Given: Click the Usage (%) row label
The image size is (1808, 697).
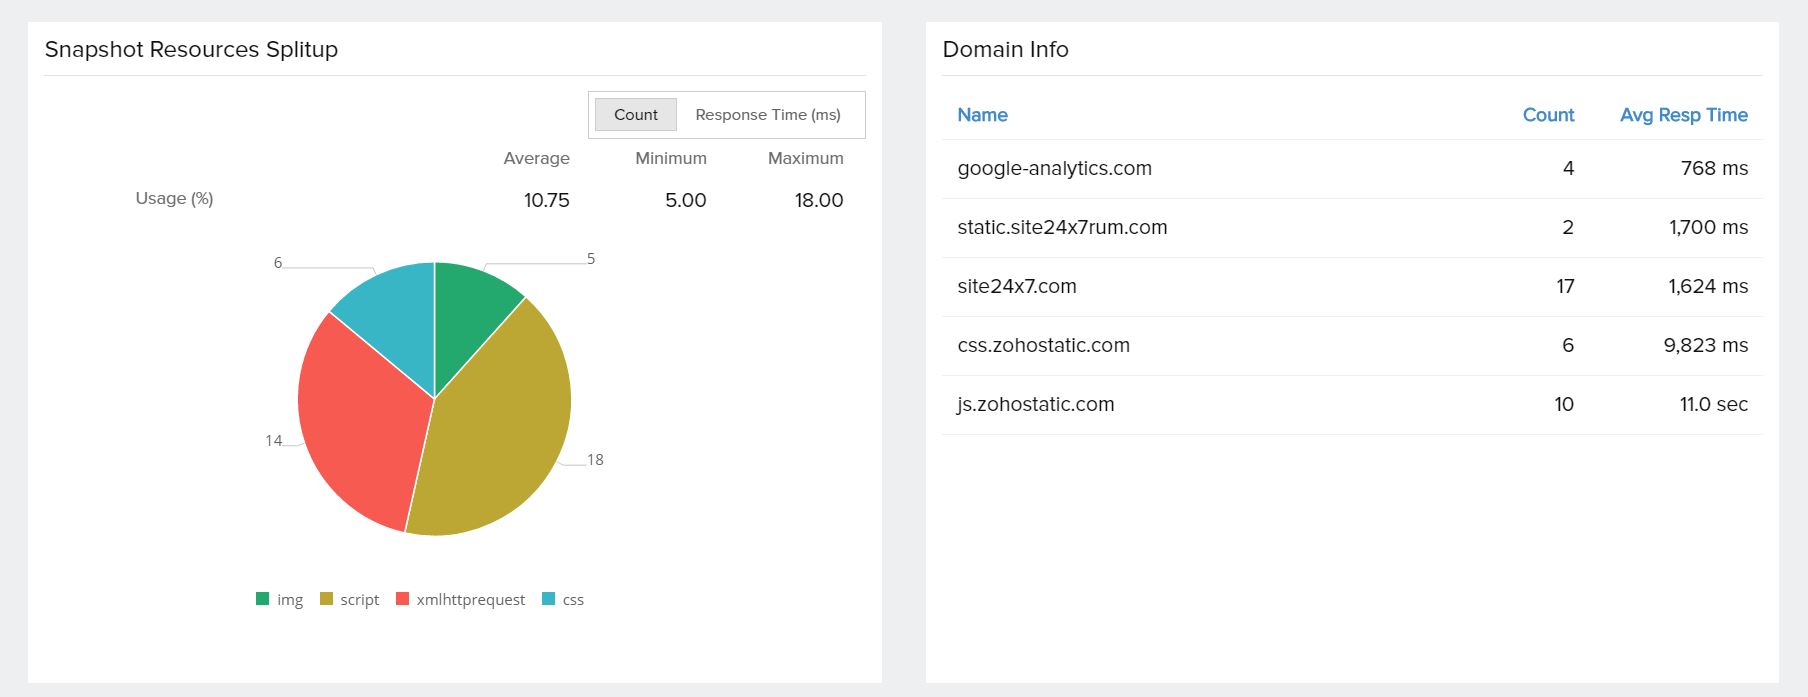Looking at the screenshot, I should tap(174, 199).
